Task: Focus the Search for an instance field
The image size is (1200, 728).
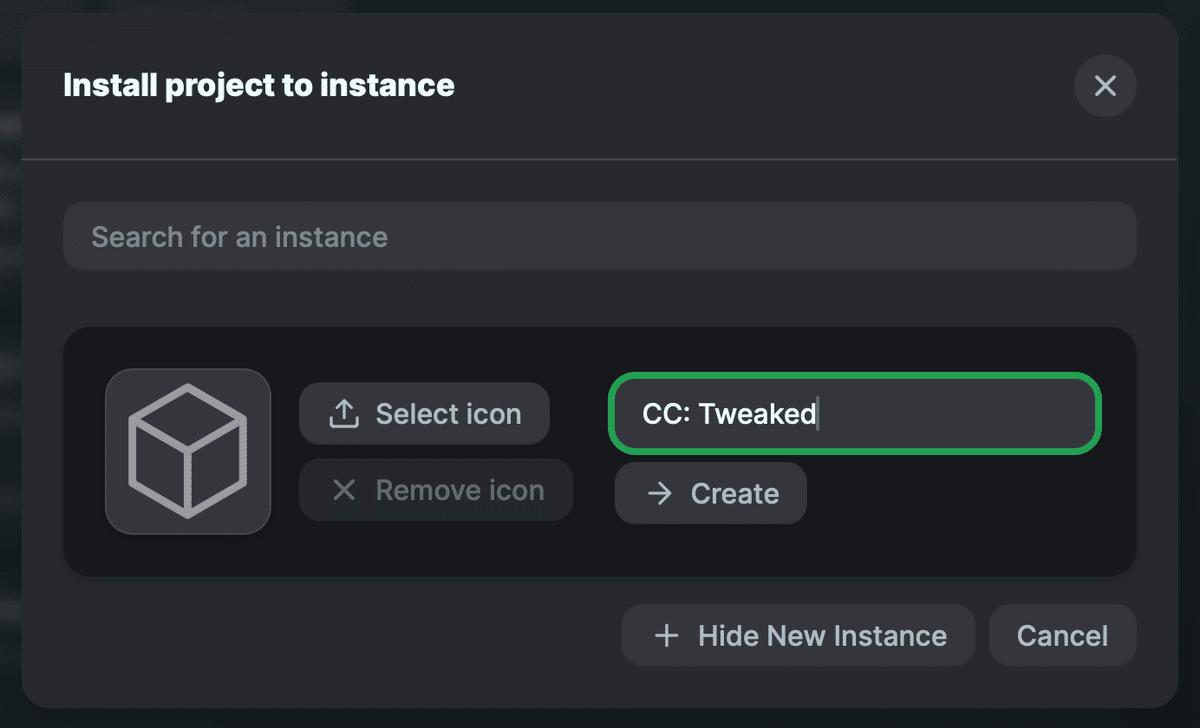Action: click(600, 237)
